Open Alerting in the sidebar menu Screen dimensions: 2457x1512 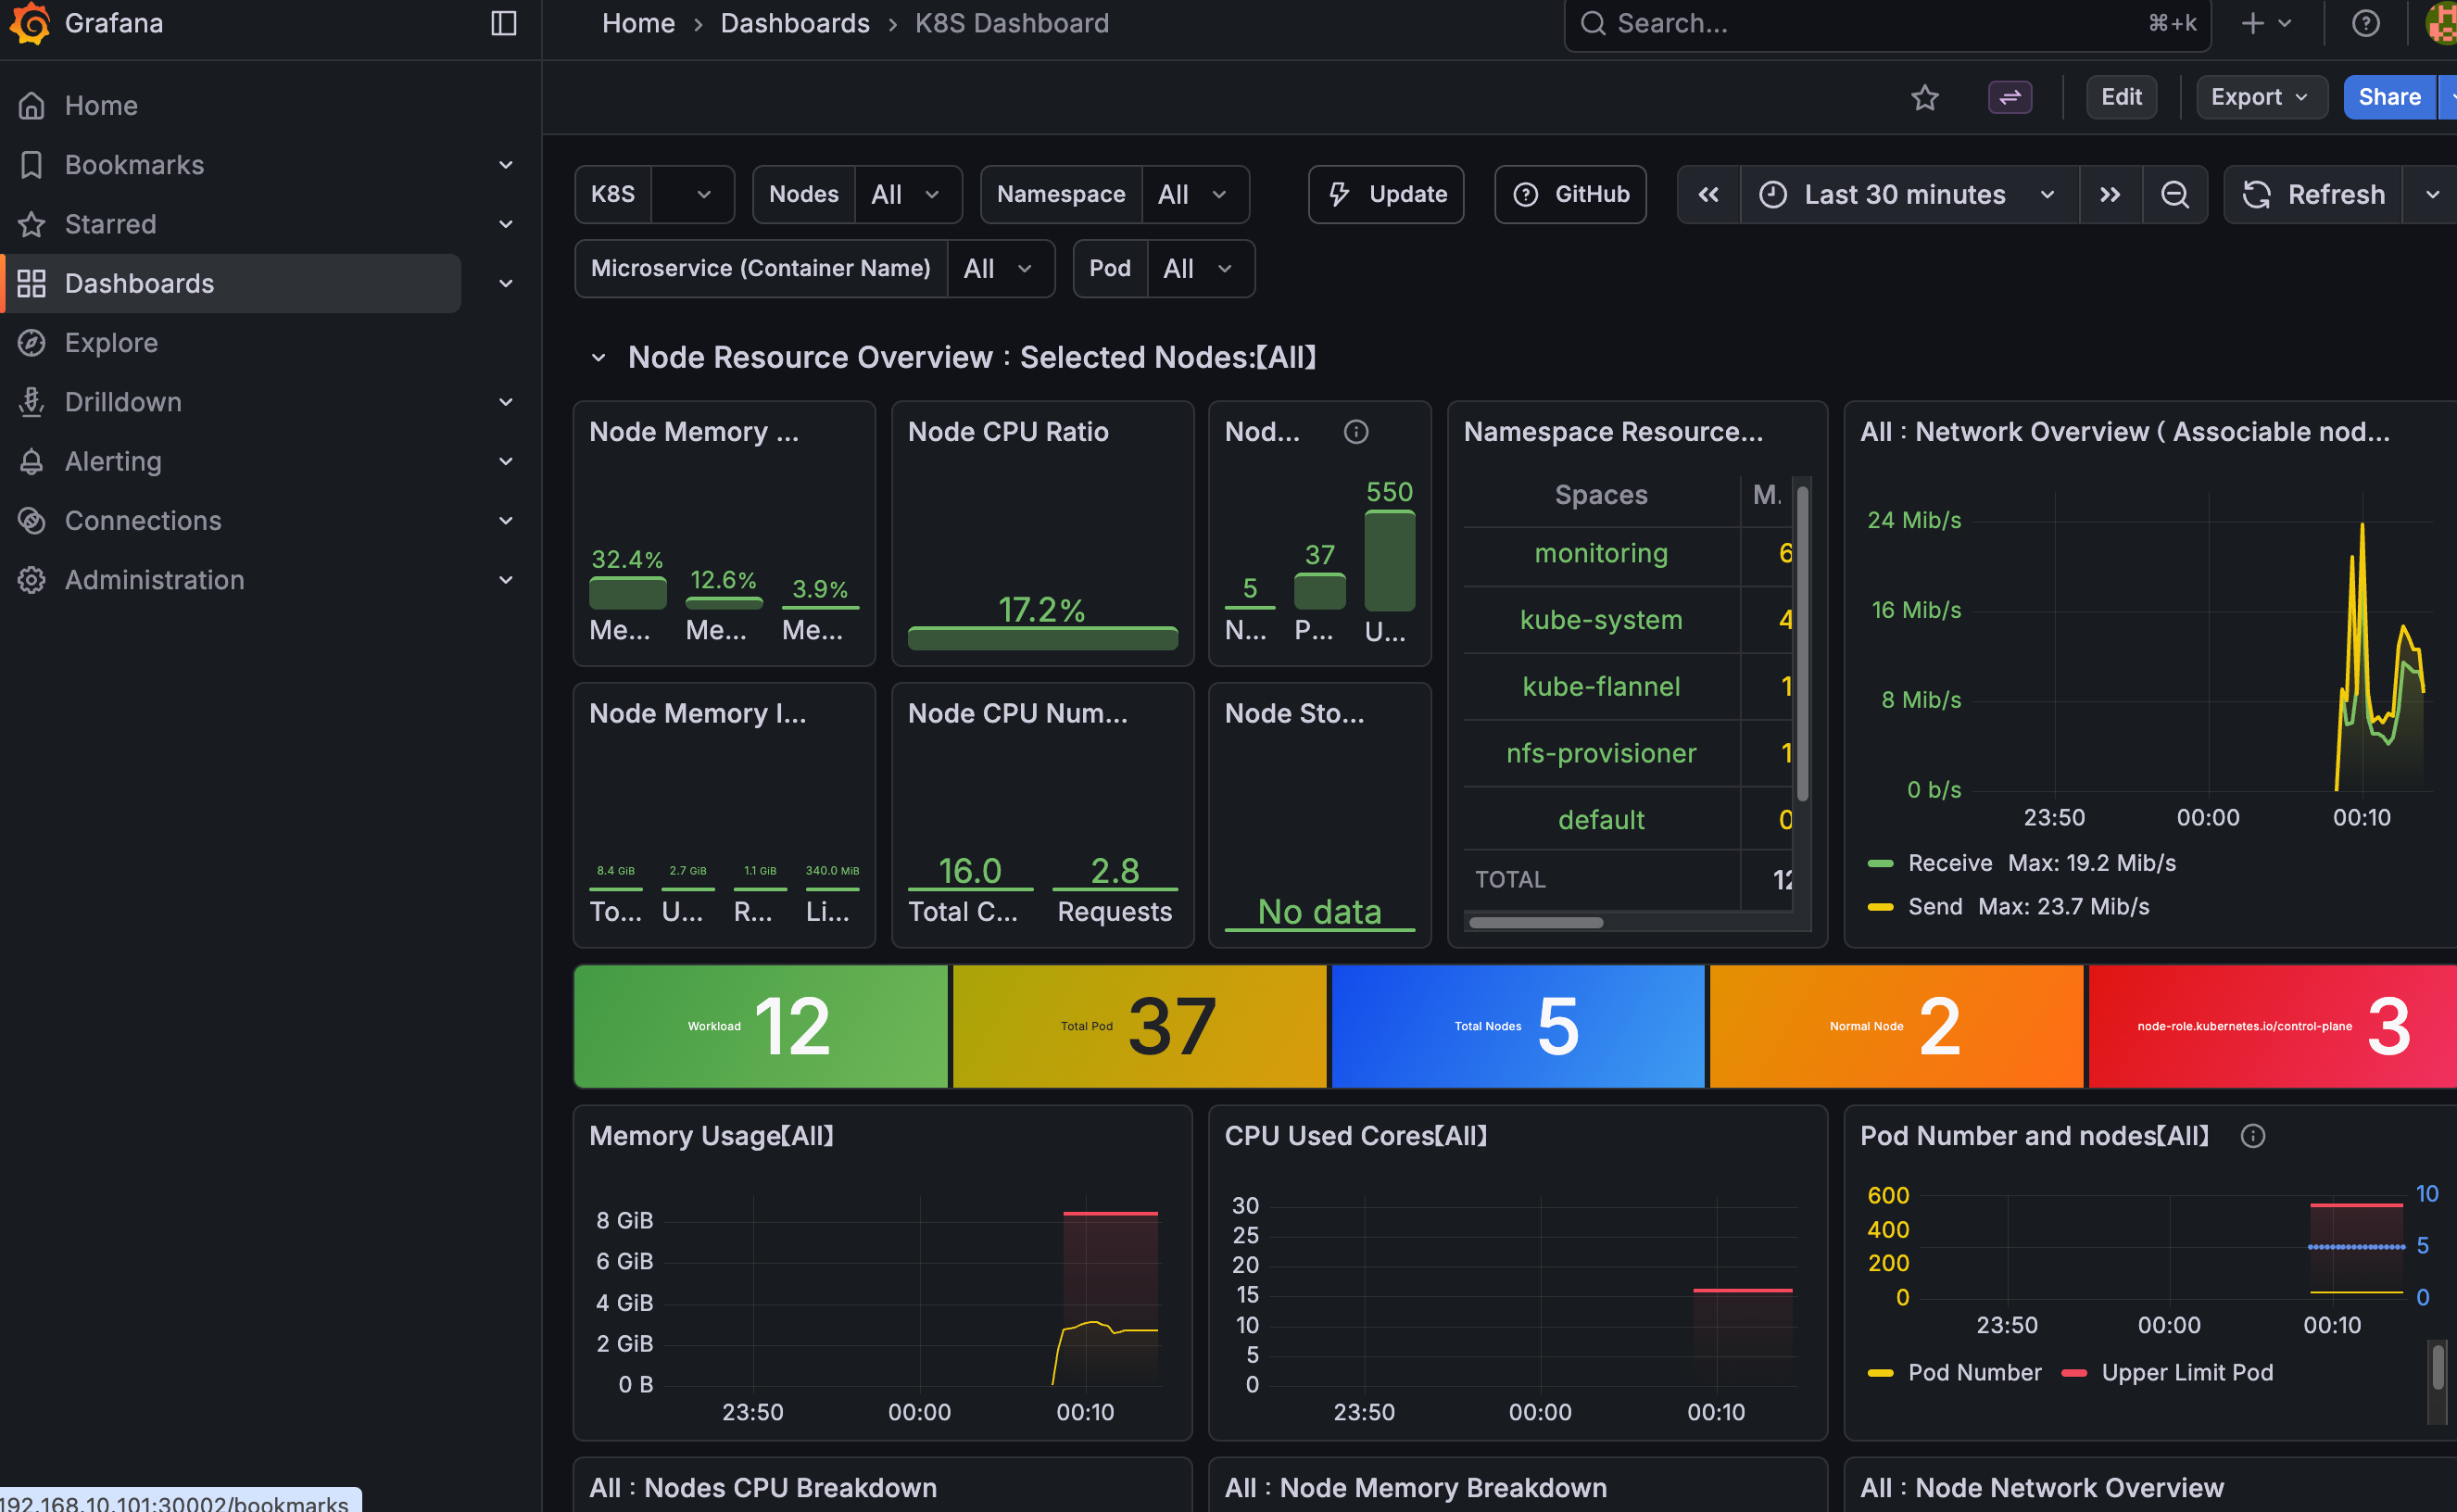(x=113, y=461)
